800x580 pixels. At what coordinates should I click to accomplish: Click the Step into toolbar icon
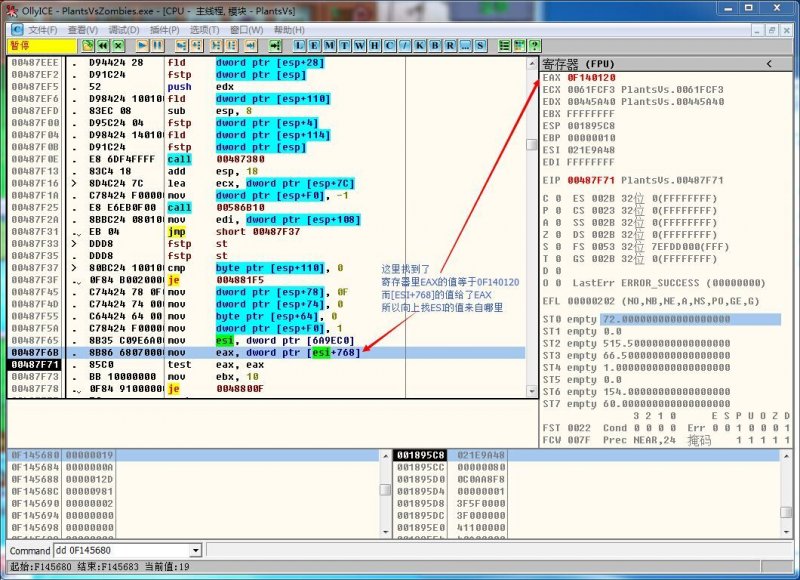[182, 46]
